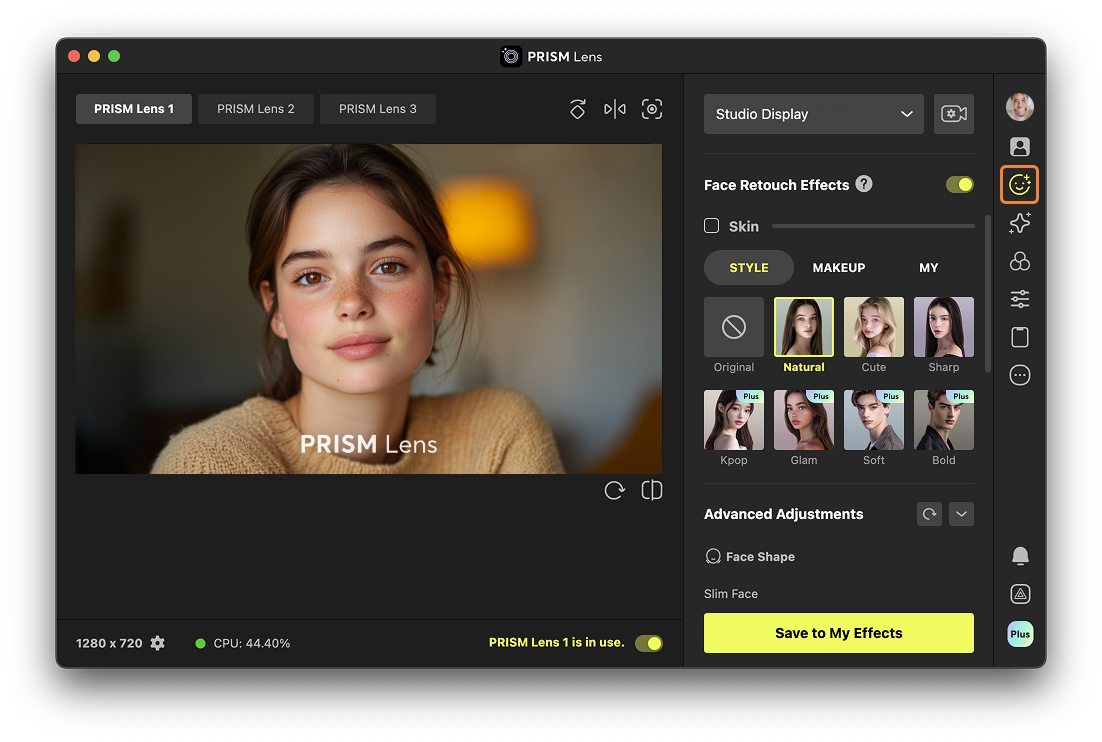The height and width of the screenshot is (742, 1102).
Task: Click the compare split view icon
Action: click(x=652, y=490)
